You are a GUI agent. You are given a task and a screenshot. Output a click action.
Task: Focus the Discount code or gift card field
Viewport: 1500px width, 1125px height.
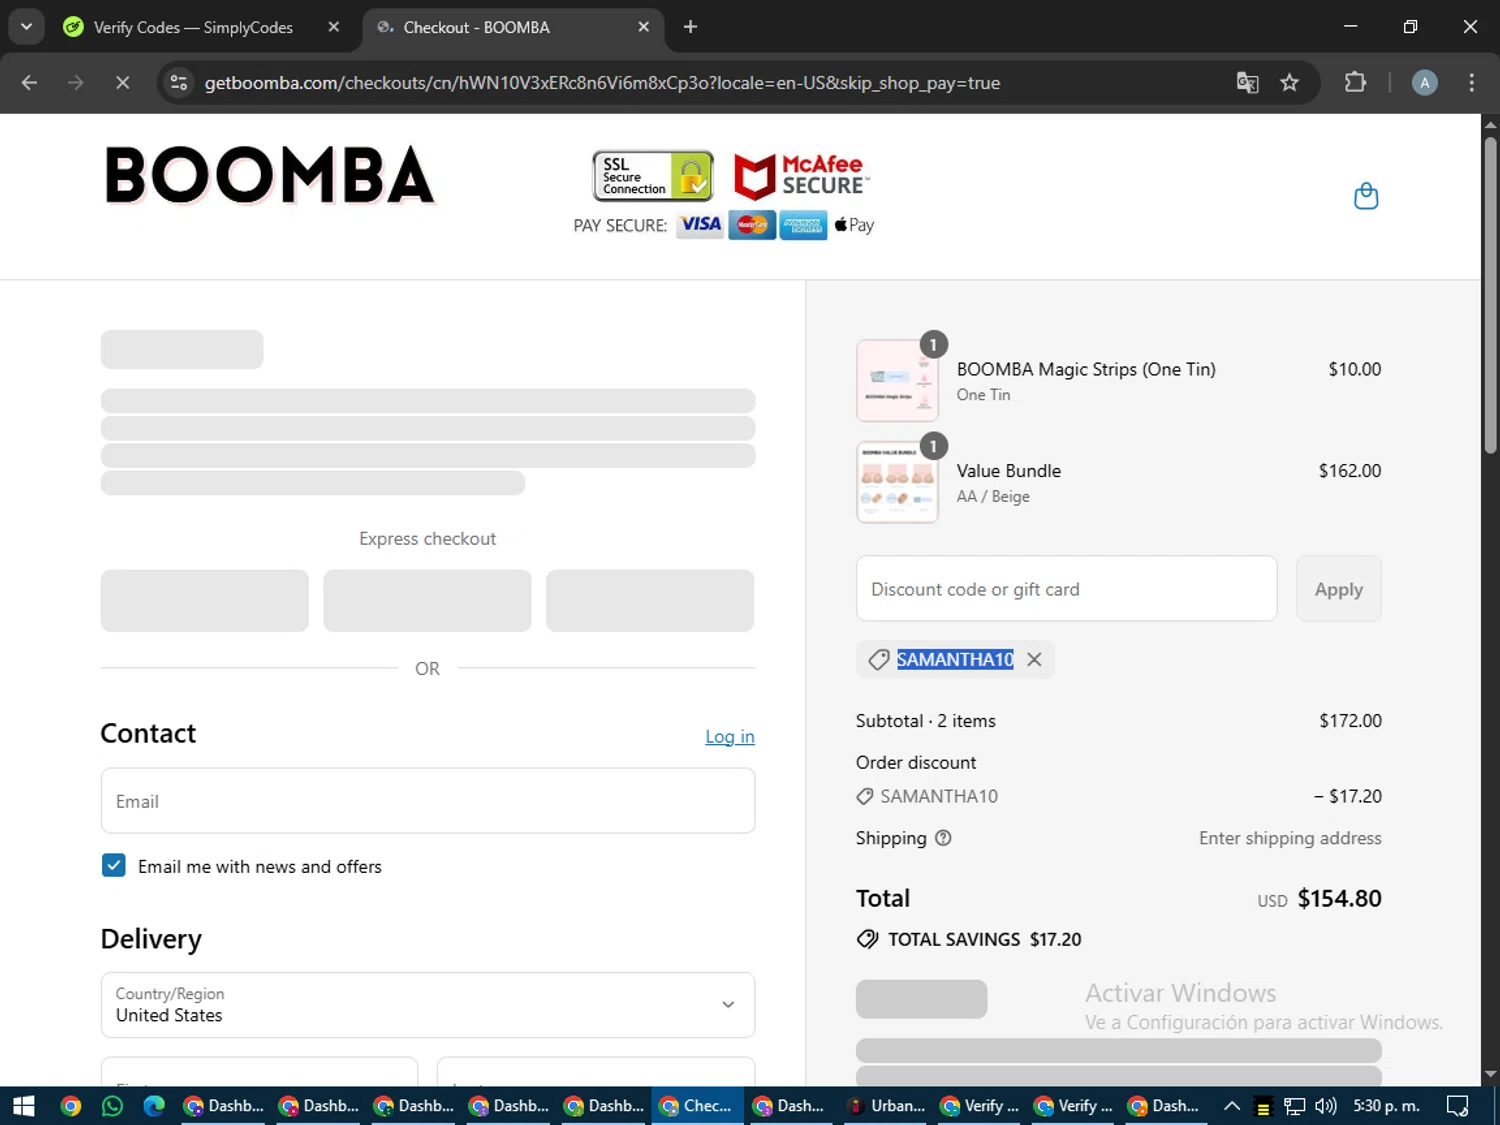point(1067,589)
